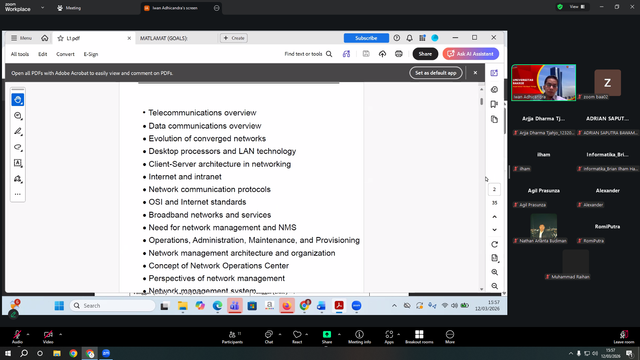Expand Apps options arrow
This screenshot has width=640, height=360.
point(399,334)
